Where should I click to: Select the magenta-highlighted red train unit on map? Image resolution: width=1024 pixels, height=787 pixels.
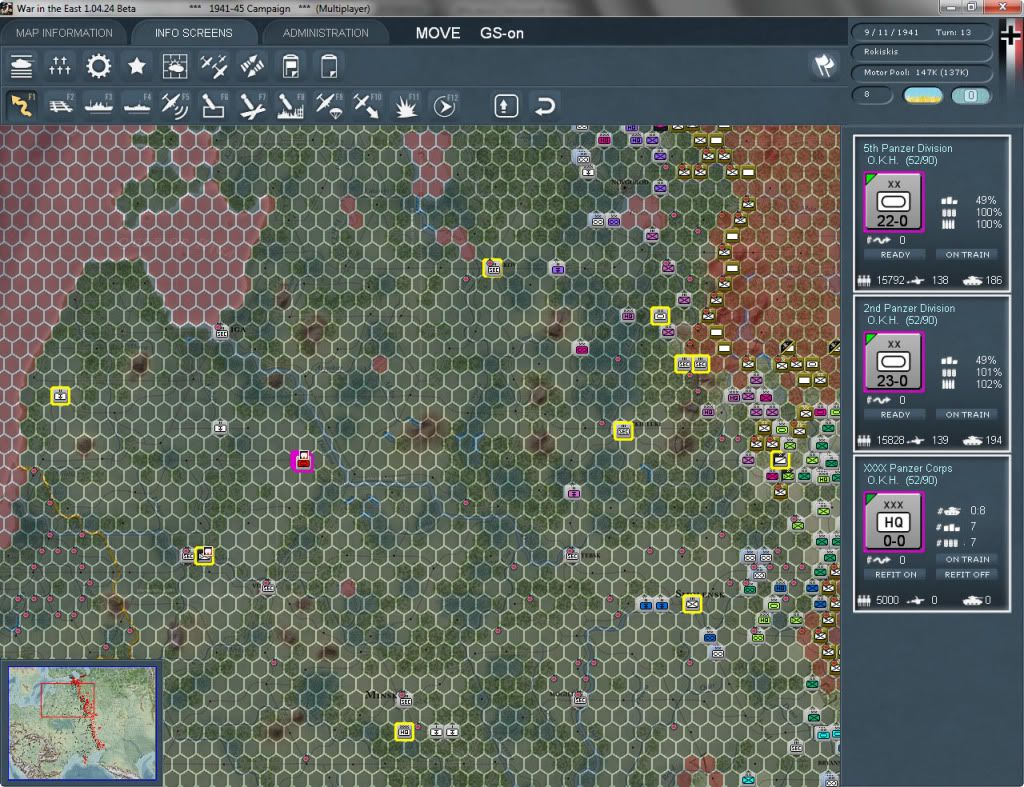(302, 460)
